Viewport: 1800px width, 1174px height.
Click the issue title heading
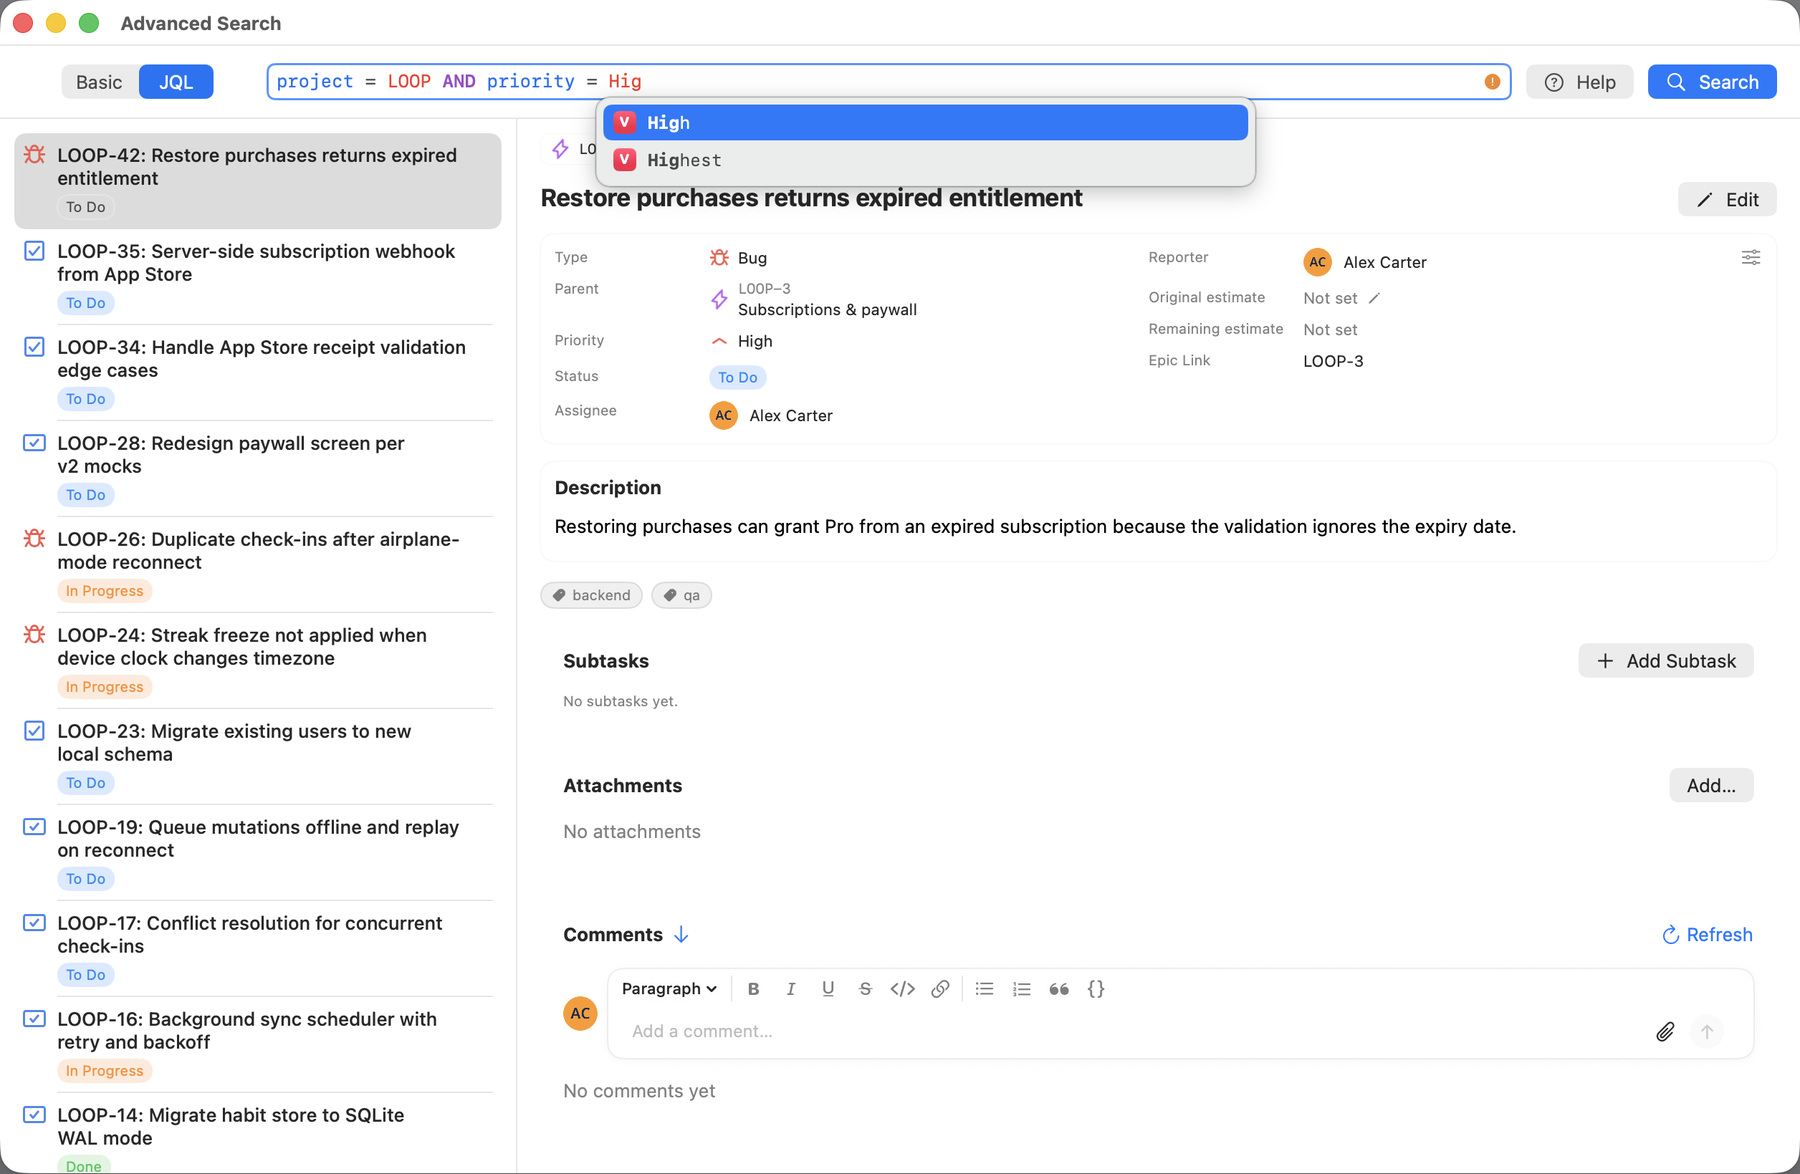[811, 198]
